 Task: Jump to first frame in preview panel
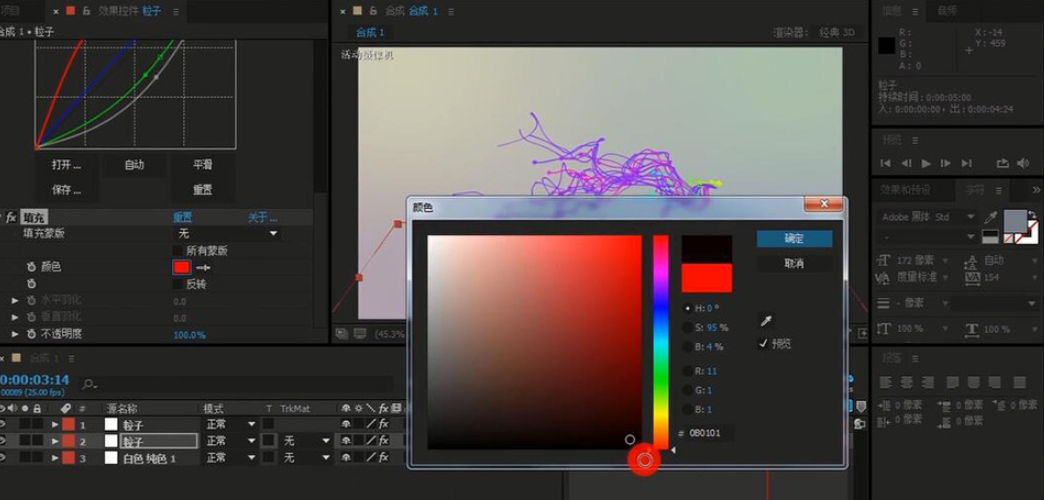tap(885, 163)
